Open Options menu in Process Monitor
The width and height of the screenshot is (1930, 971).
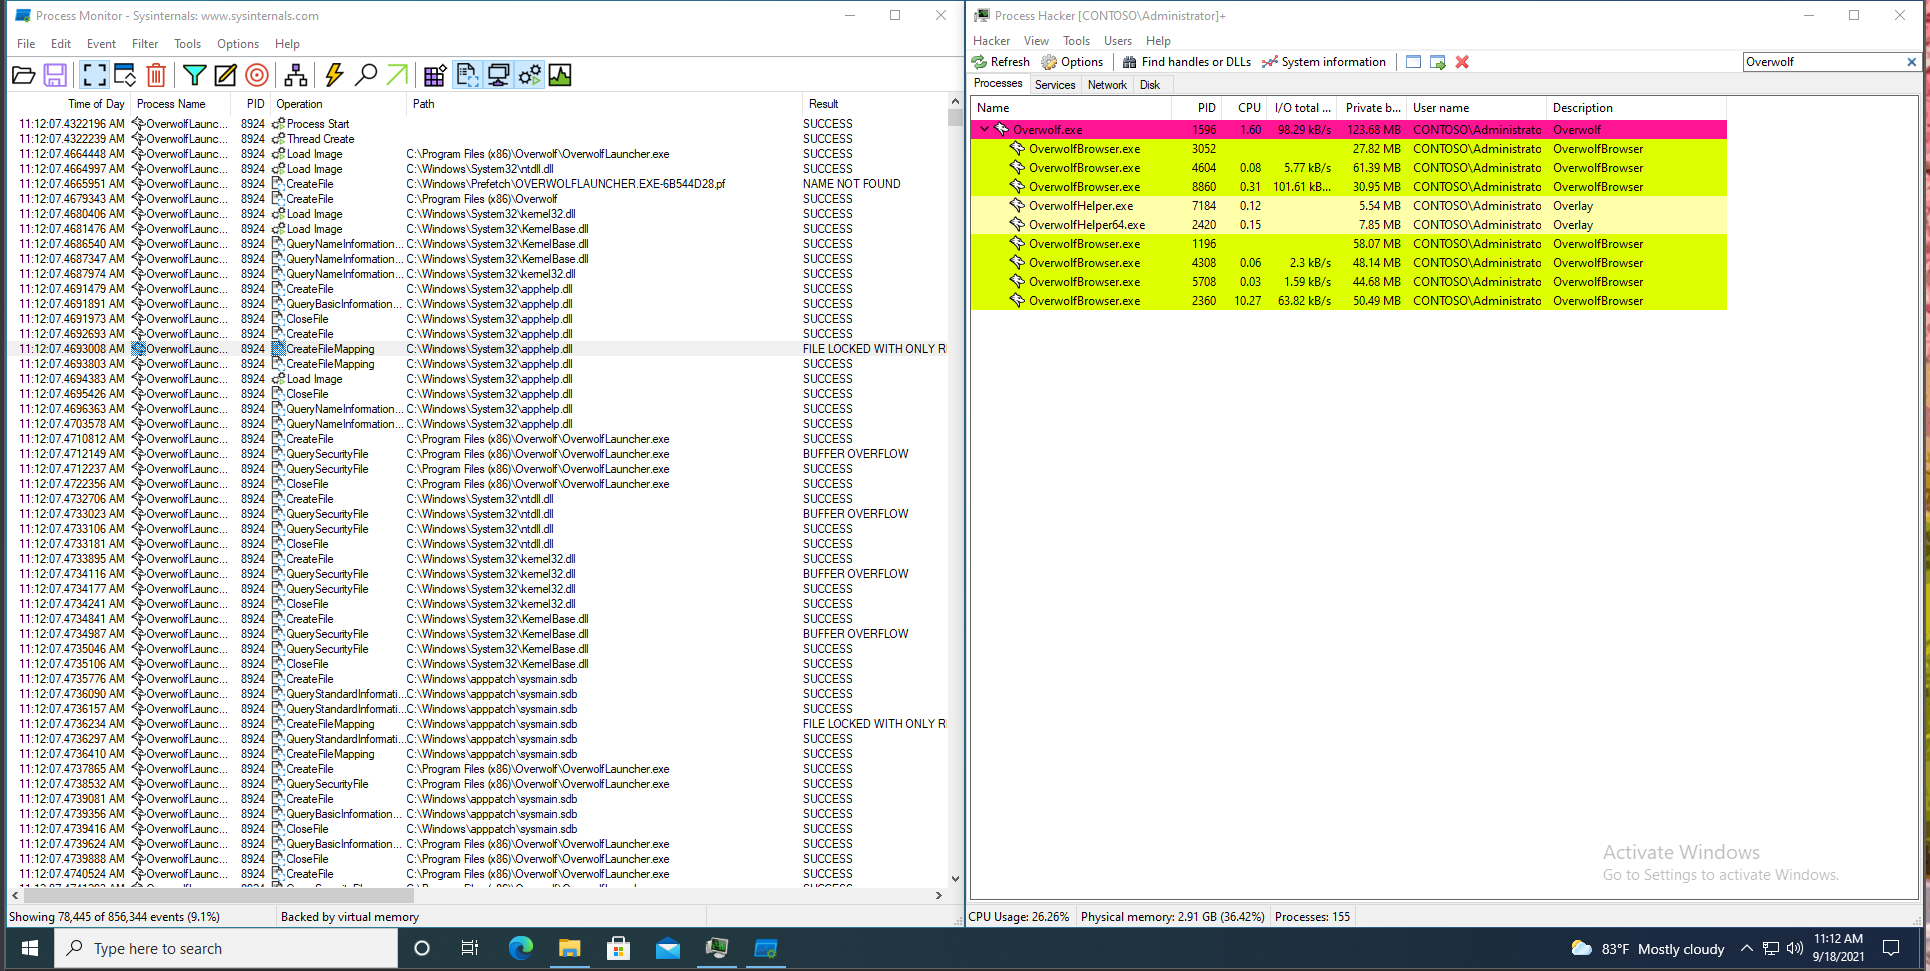(238, 44)
